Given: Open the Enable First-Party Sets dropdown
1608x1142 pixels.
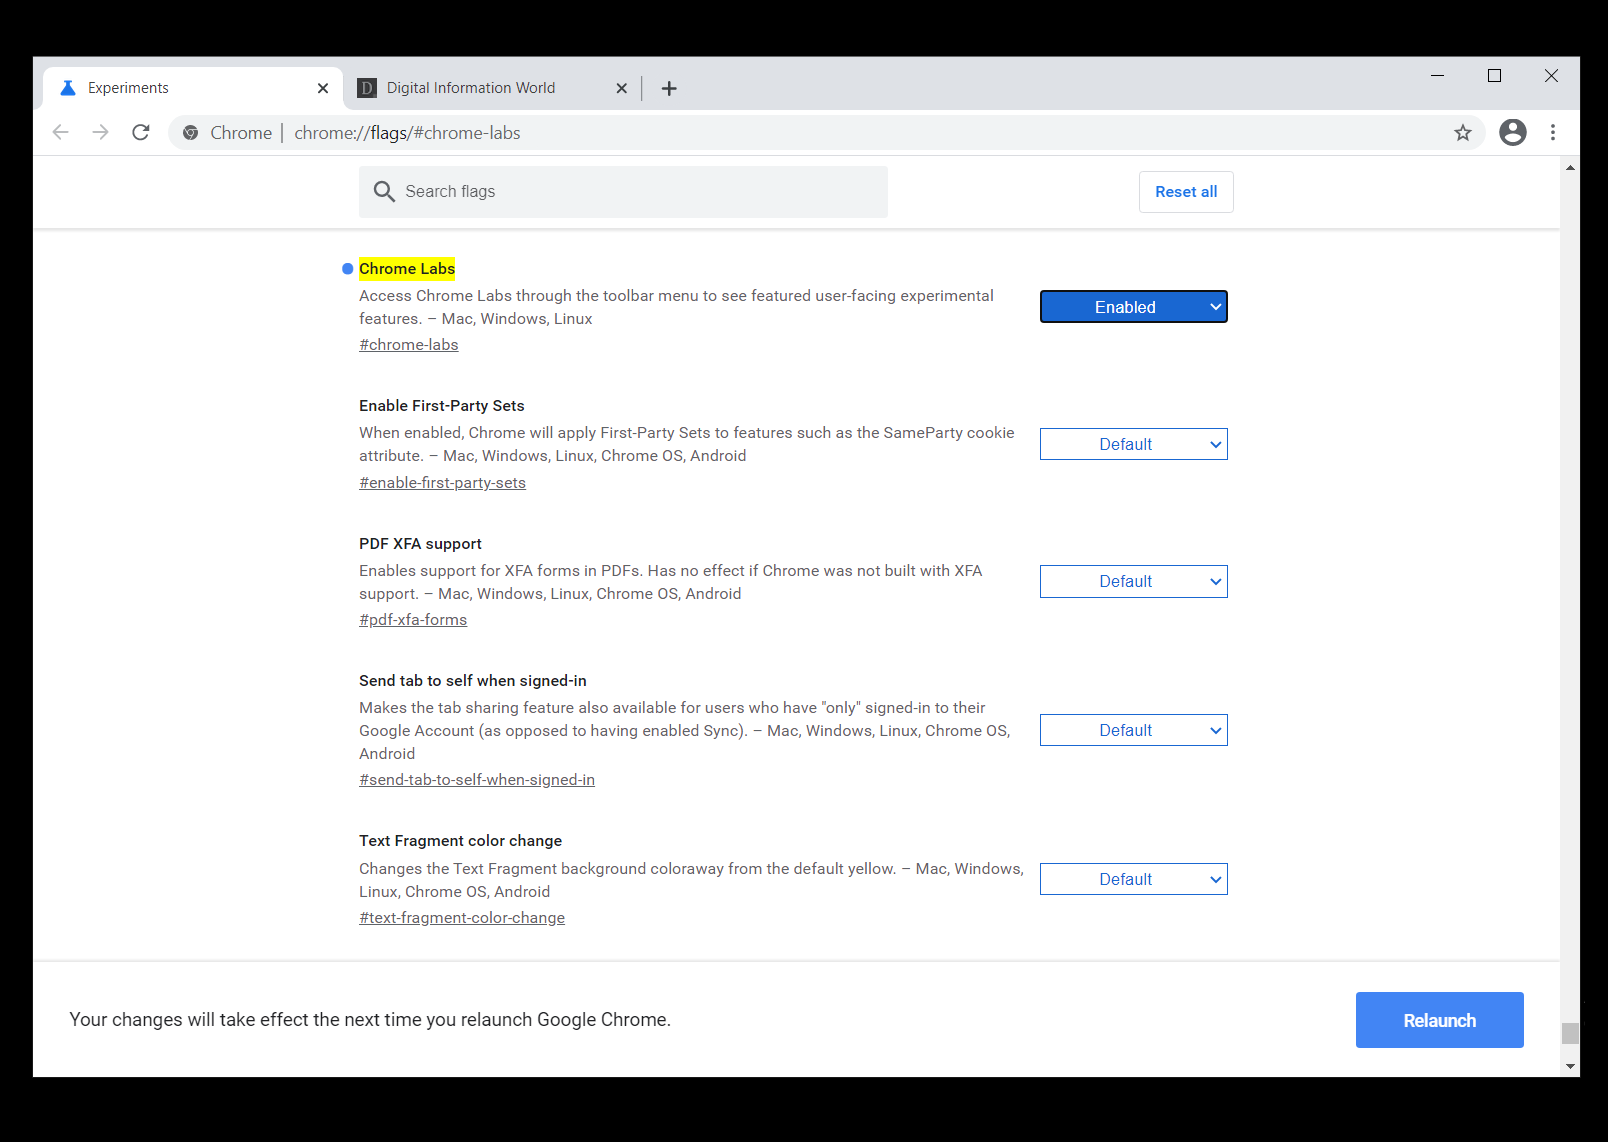Looking at the screenshot, I should tap(1133, 444).
